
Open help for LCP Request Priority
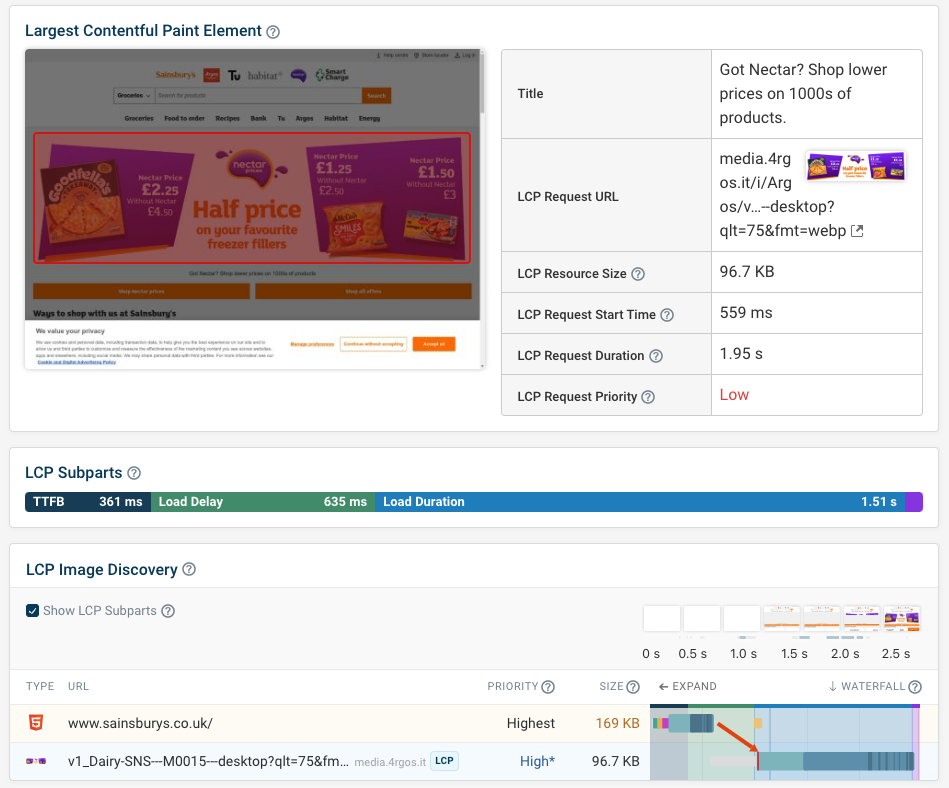648,397
